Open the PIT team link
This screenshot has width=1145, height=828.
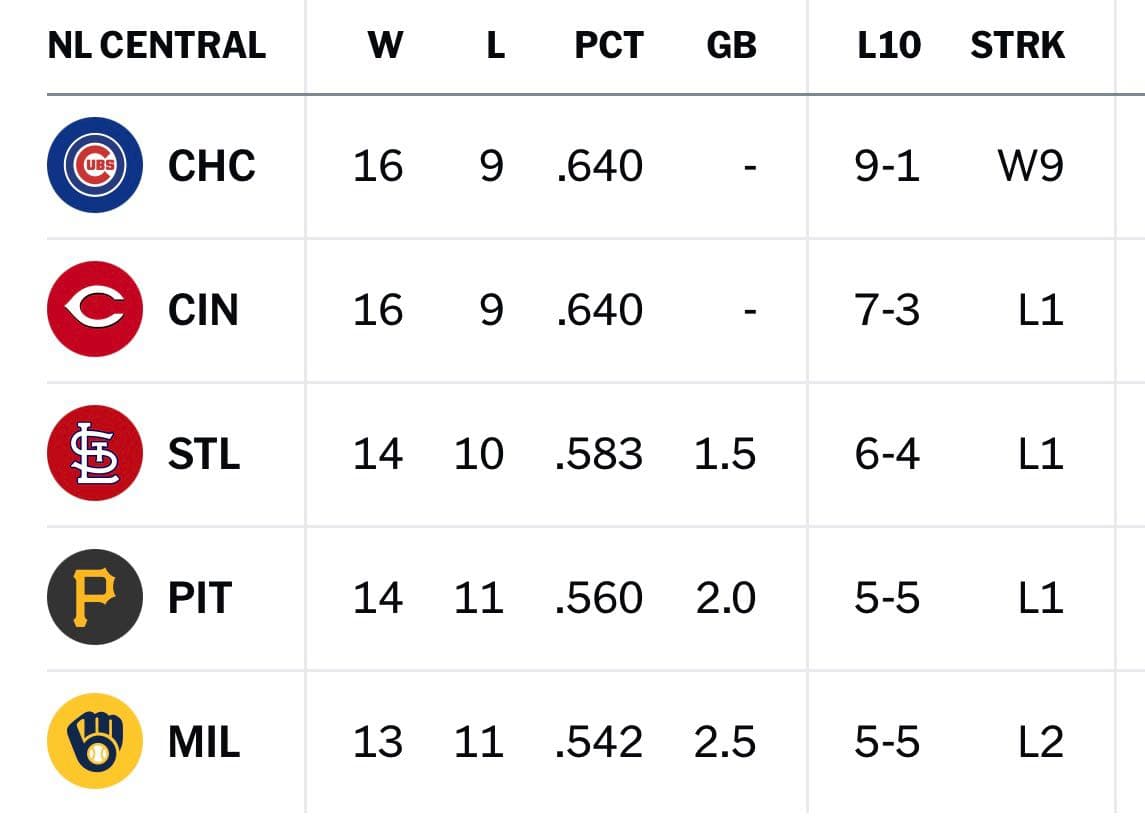point(200,597)
